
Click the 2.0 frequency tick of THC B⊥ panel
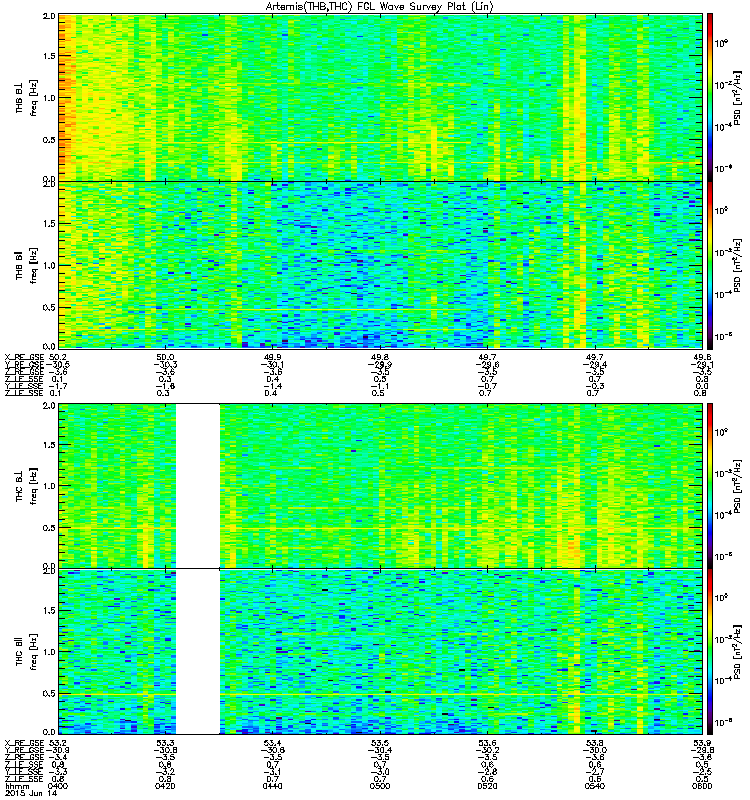click(x=49, y=406)
